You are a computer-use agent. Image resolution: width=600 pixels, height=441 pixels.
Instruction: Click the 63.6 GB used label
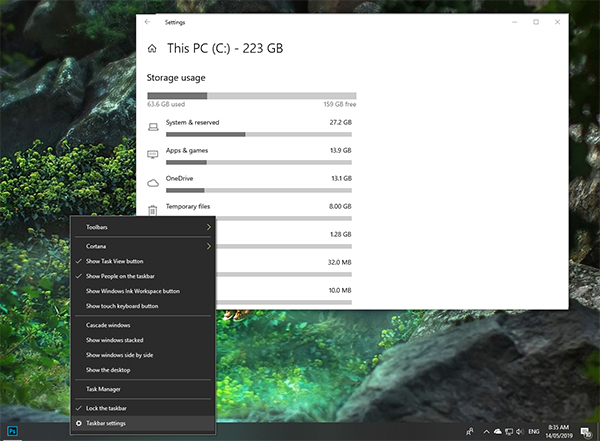click(166, 104)
